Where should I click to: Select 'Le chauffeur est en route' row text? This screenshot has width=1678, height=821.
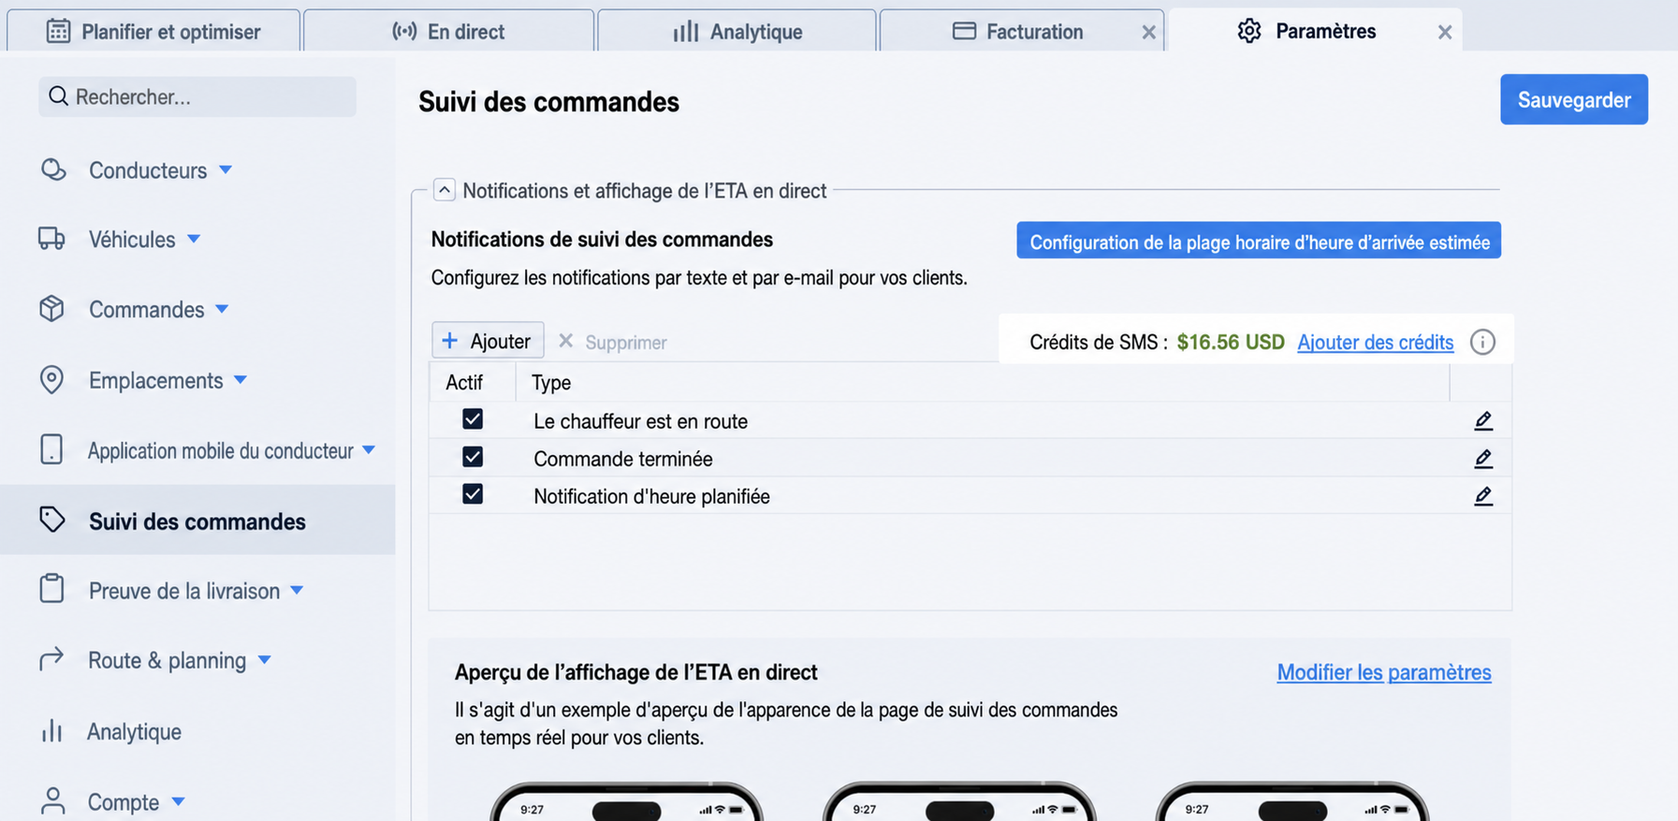(640, 421)
